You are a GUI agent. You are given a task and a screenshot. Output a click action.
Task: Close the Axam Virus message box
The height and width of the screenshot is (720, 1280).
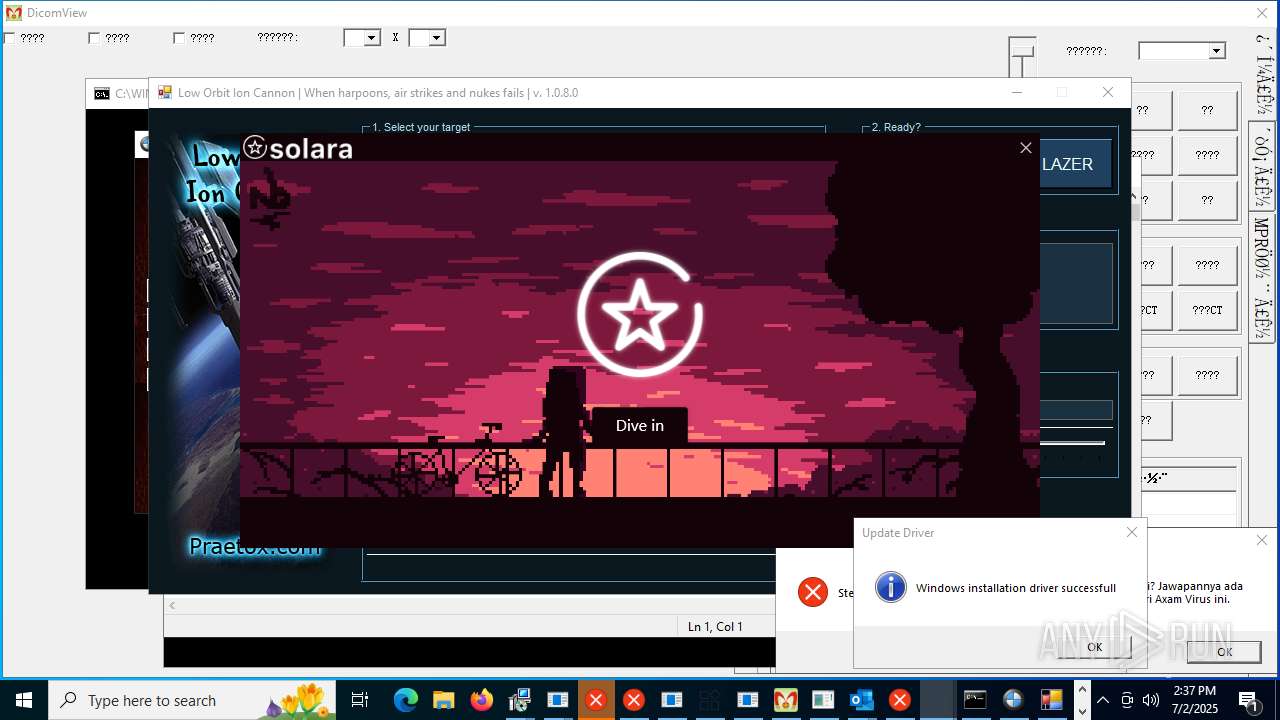pos(1262,540)
